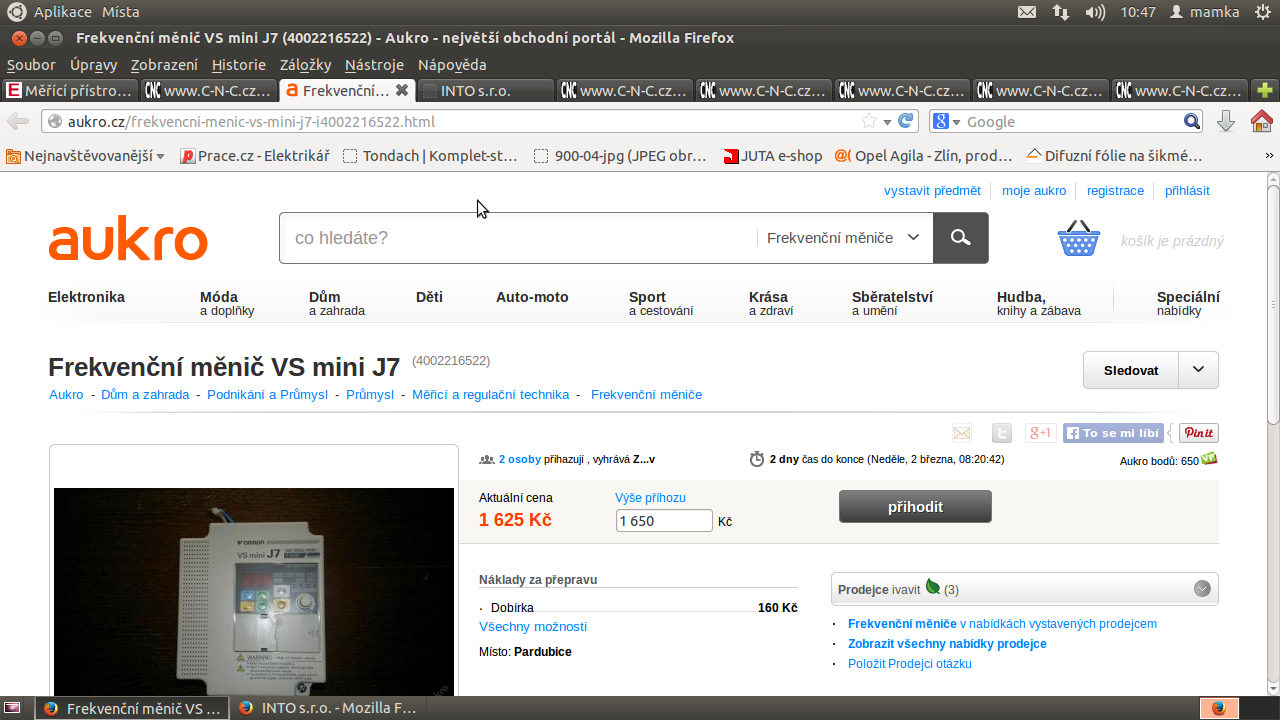The height and width of the screenshot is (720, 1280).
Task: Reload the page with the refresh icon
Action: [906, 121]
